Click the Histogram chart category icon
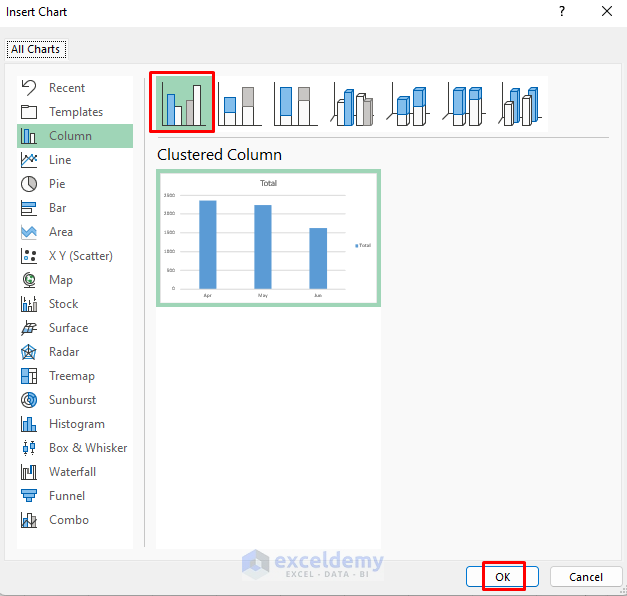Image resolution: width=627 pixels, height=596 pixels. coord(29,424)
